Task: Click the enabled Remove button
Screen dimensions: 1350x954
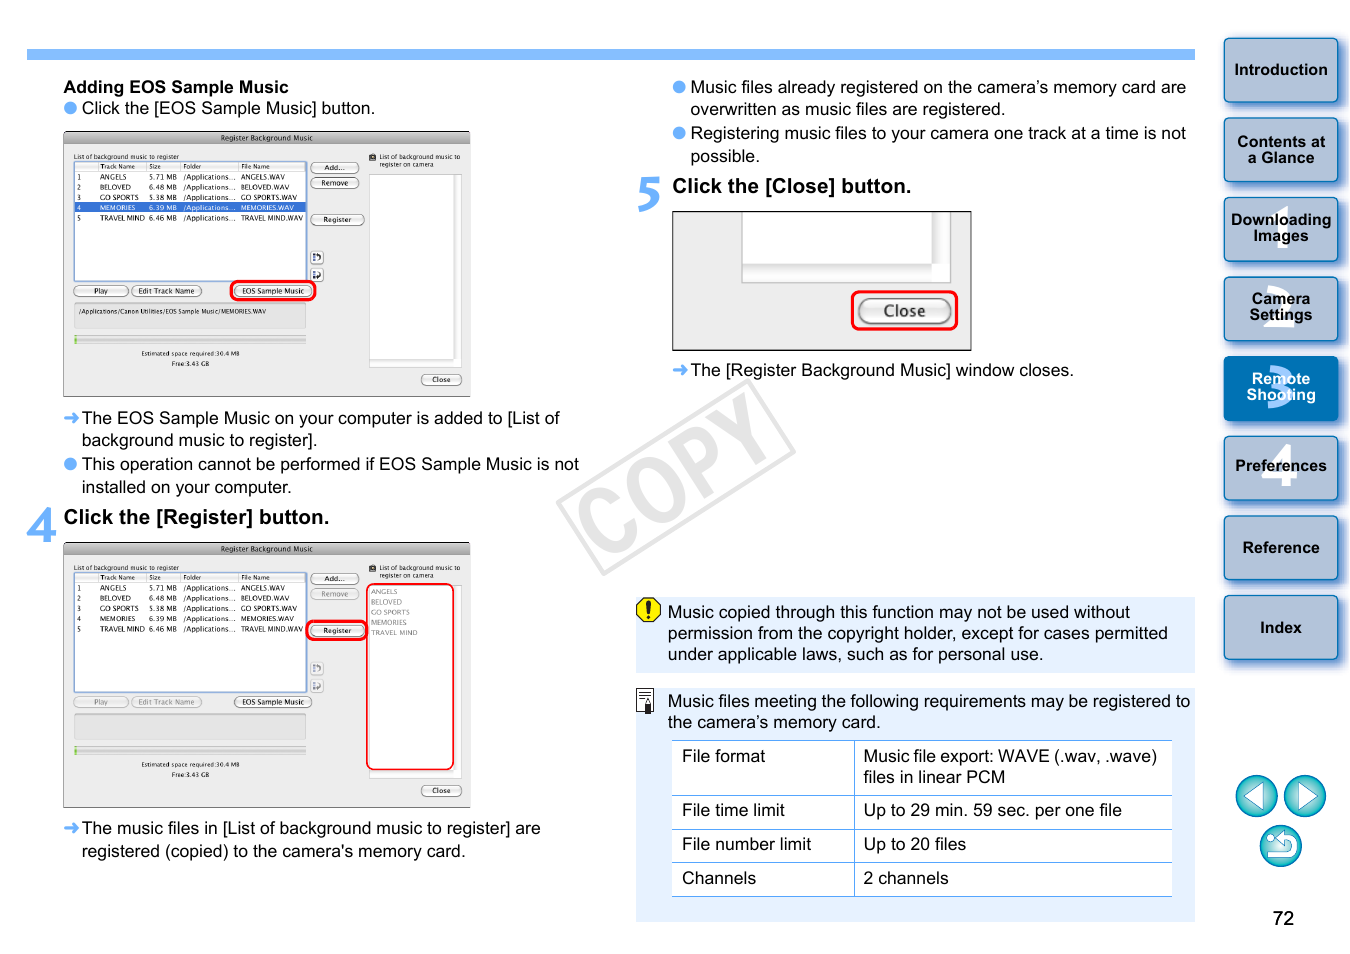Action: pos(334,183)
